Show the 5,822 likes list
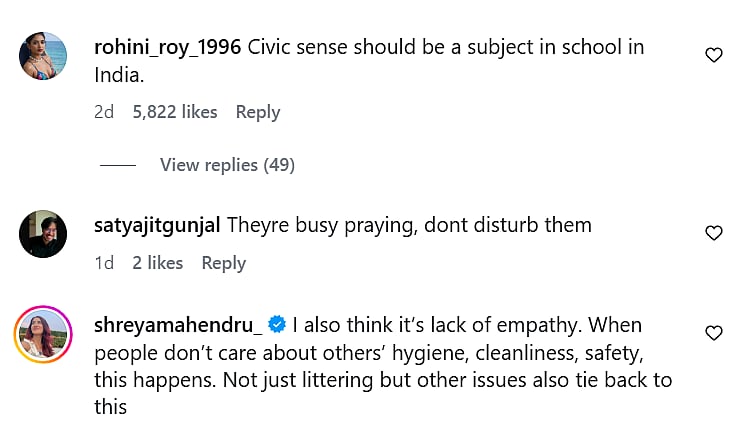738x426 pixels. 175,112
